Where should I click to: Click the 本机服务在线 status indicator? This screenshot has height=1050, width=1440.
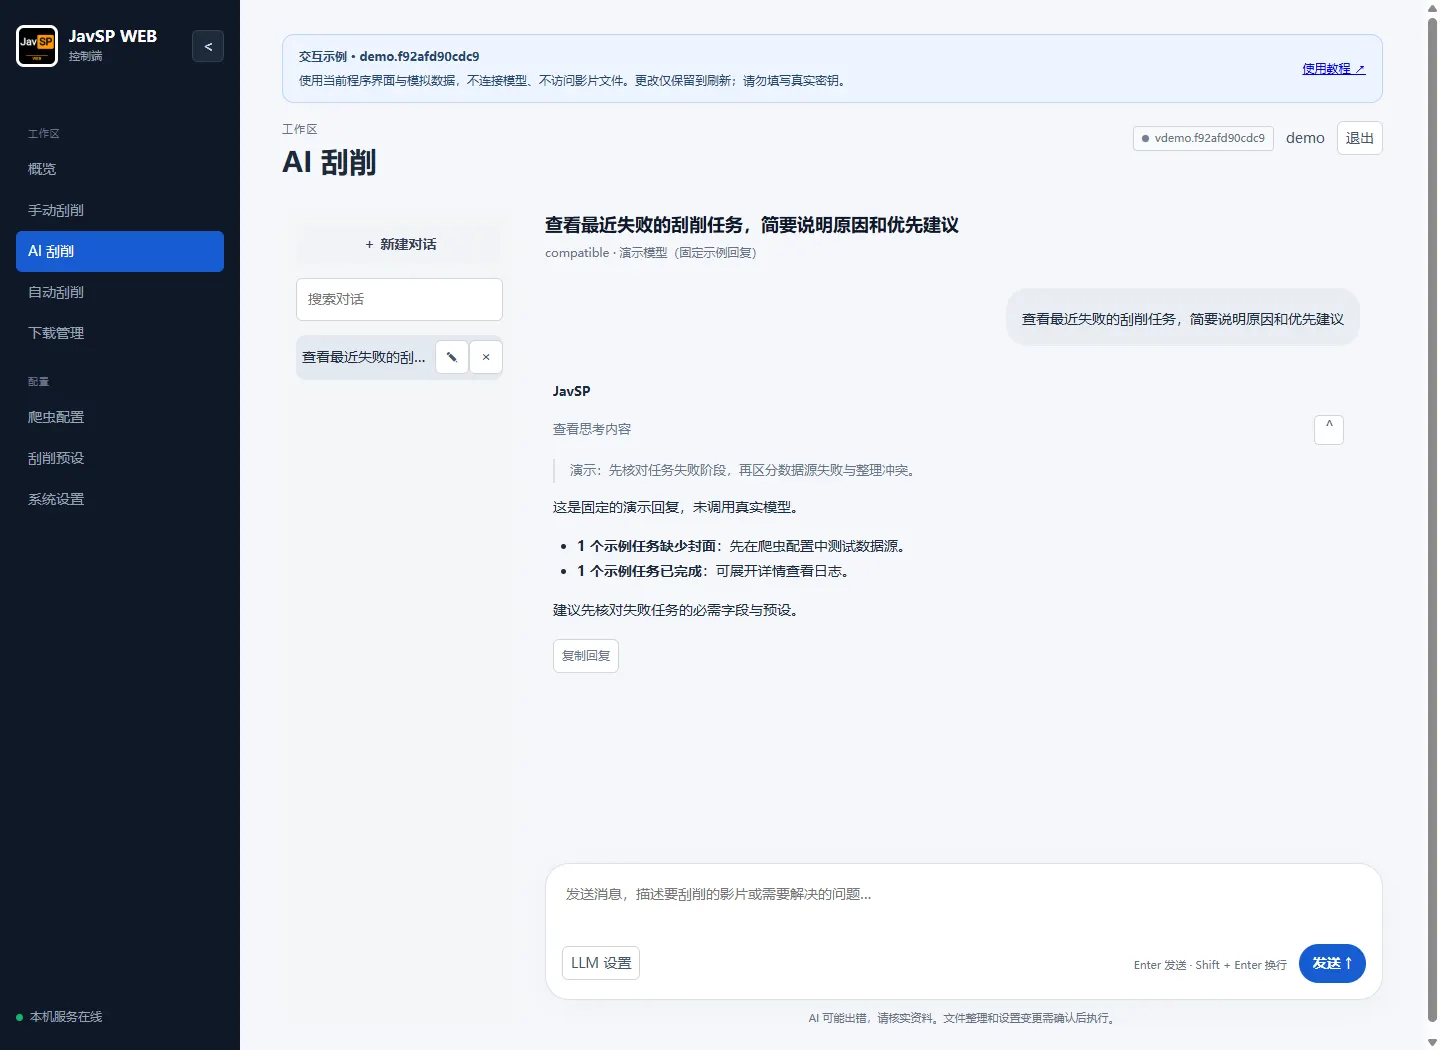[x=59, y=1017]
